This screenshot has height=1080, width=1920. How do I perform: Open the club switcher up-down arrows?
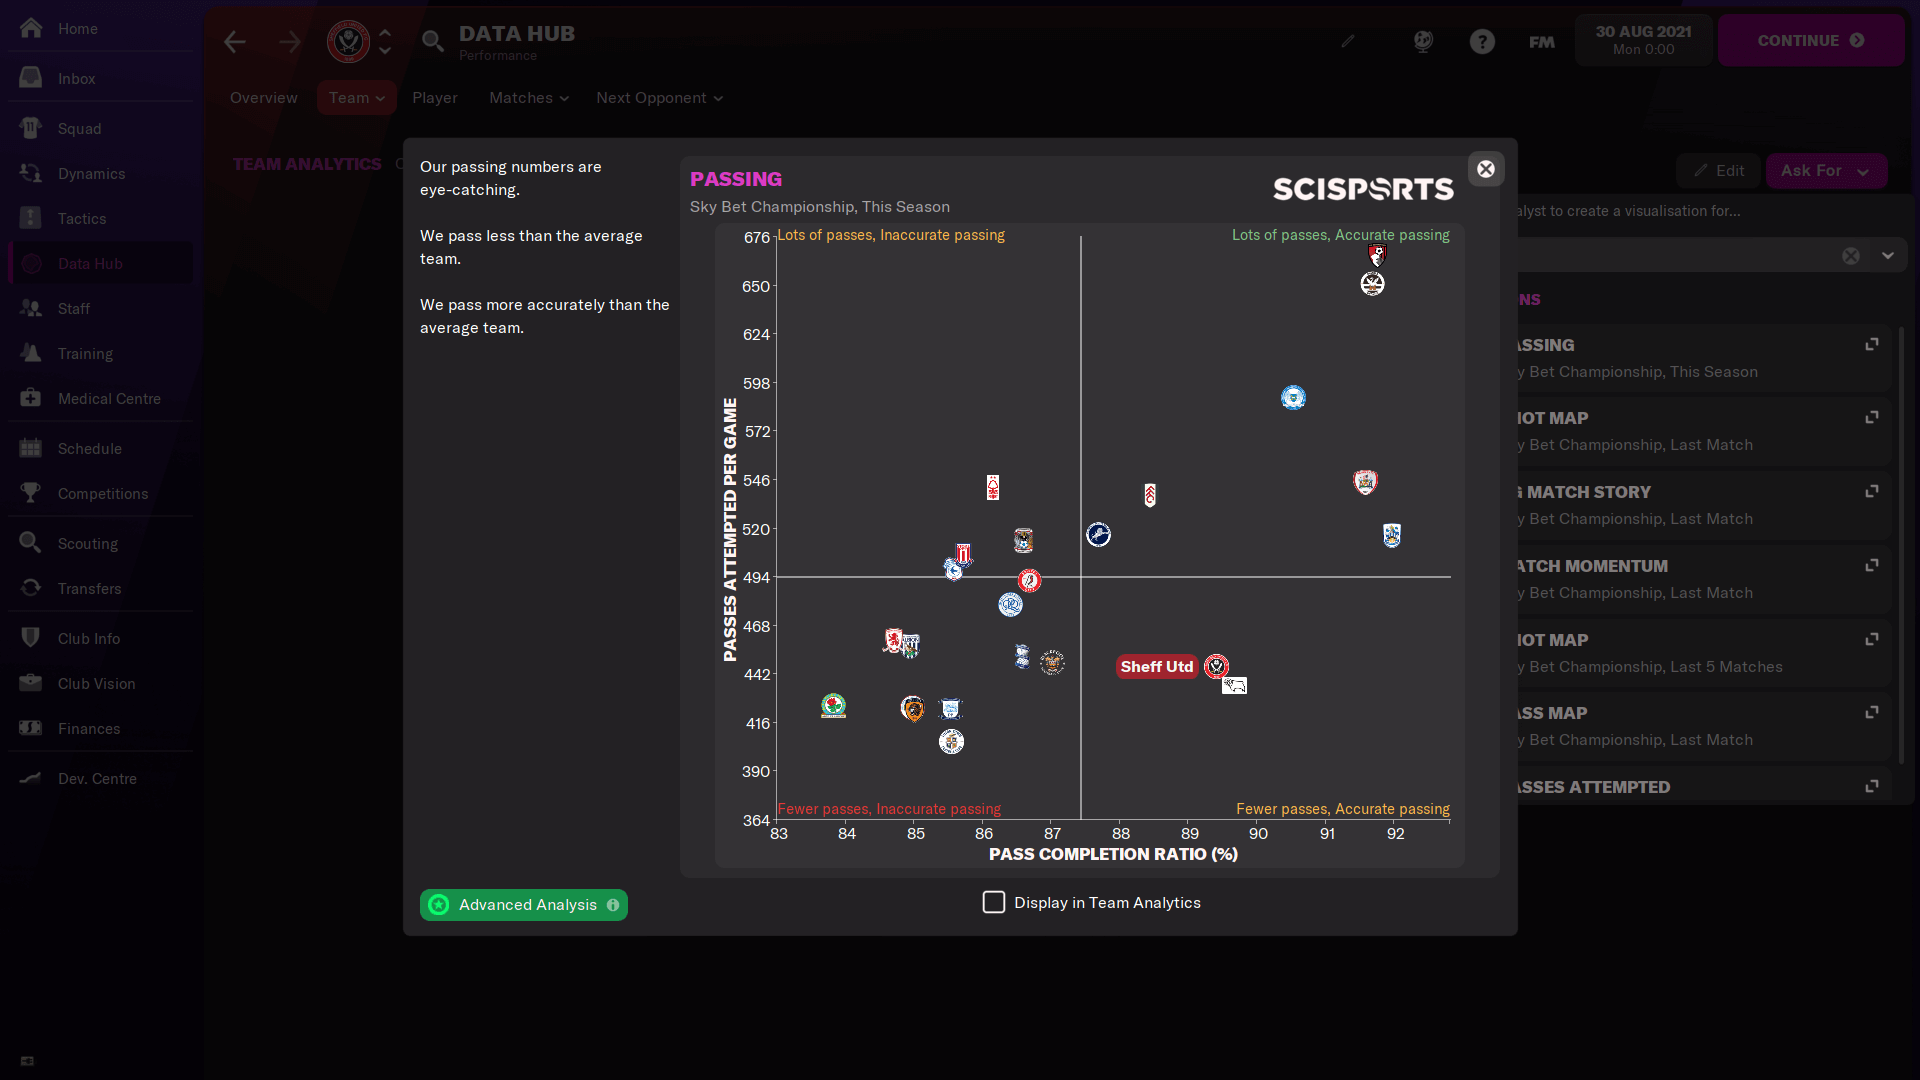[x=385, y=42]
